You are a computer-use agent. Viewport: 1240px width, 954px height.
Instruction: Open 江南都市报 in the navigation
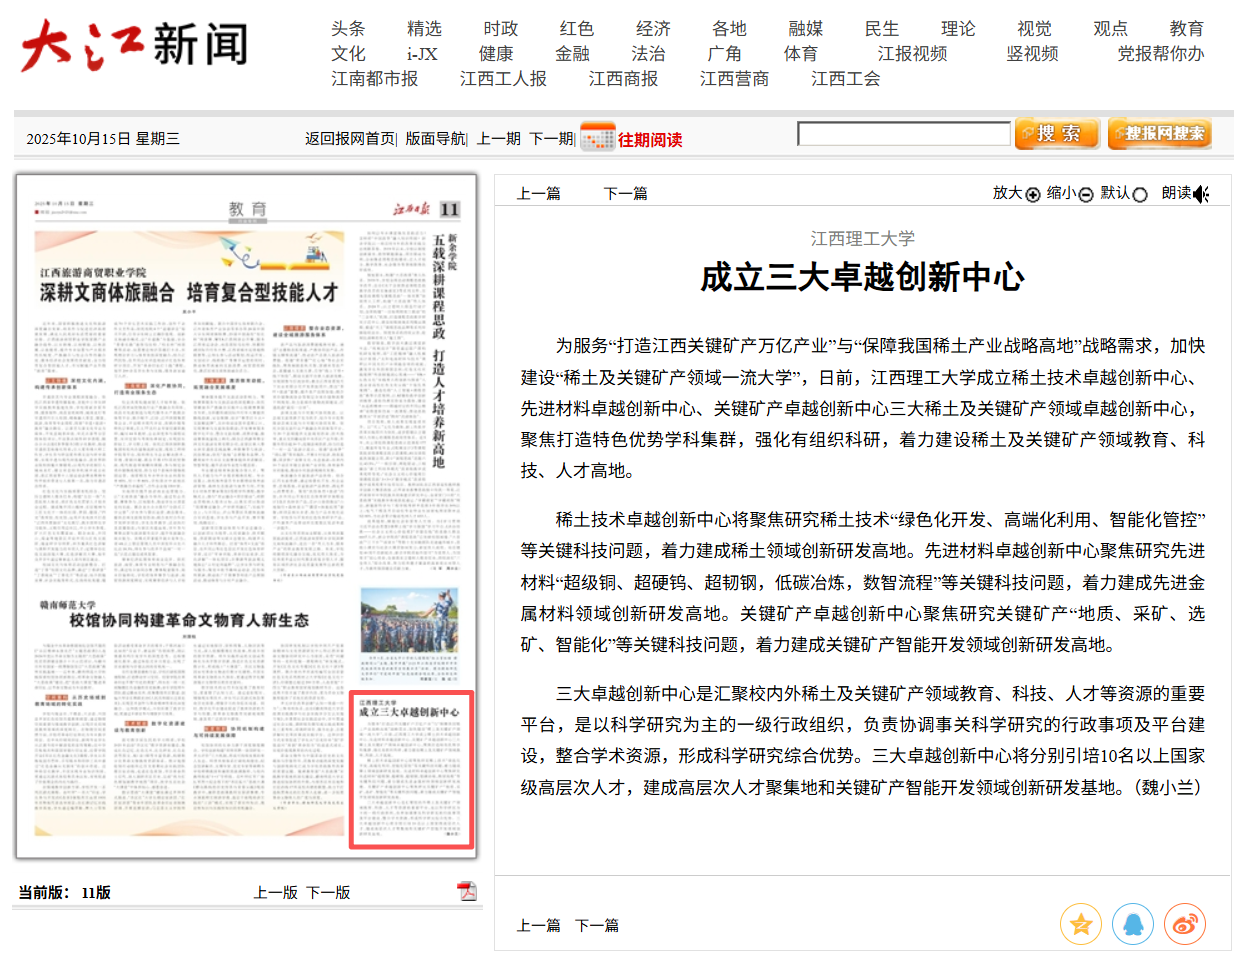[x=375, y=79]
